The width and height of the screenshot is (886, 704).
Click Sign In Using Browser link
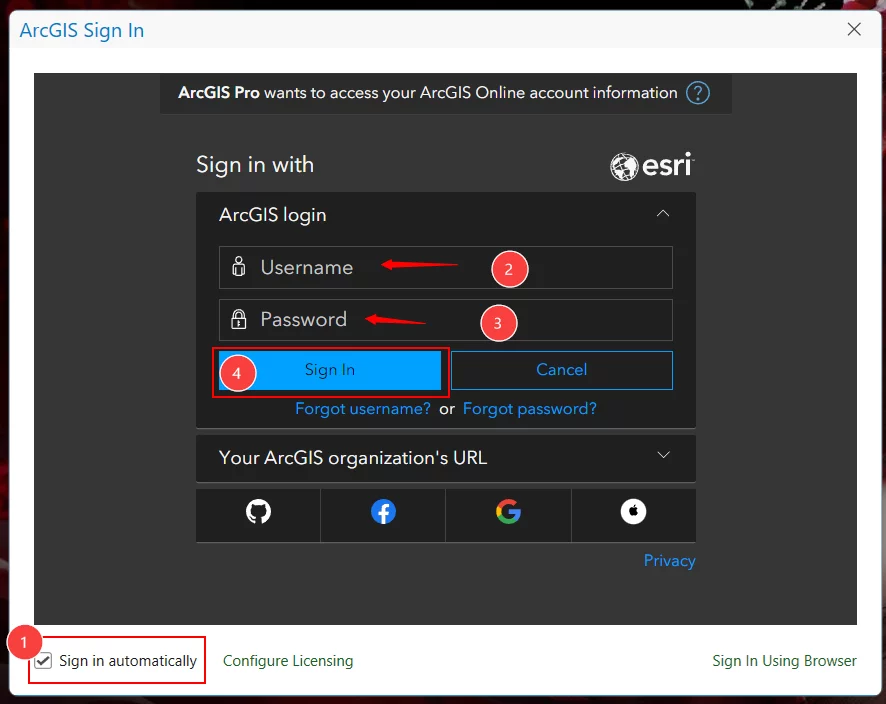tap(784, 660)
